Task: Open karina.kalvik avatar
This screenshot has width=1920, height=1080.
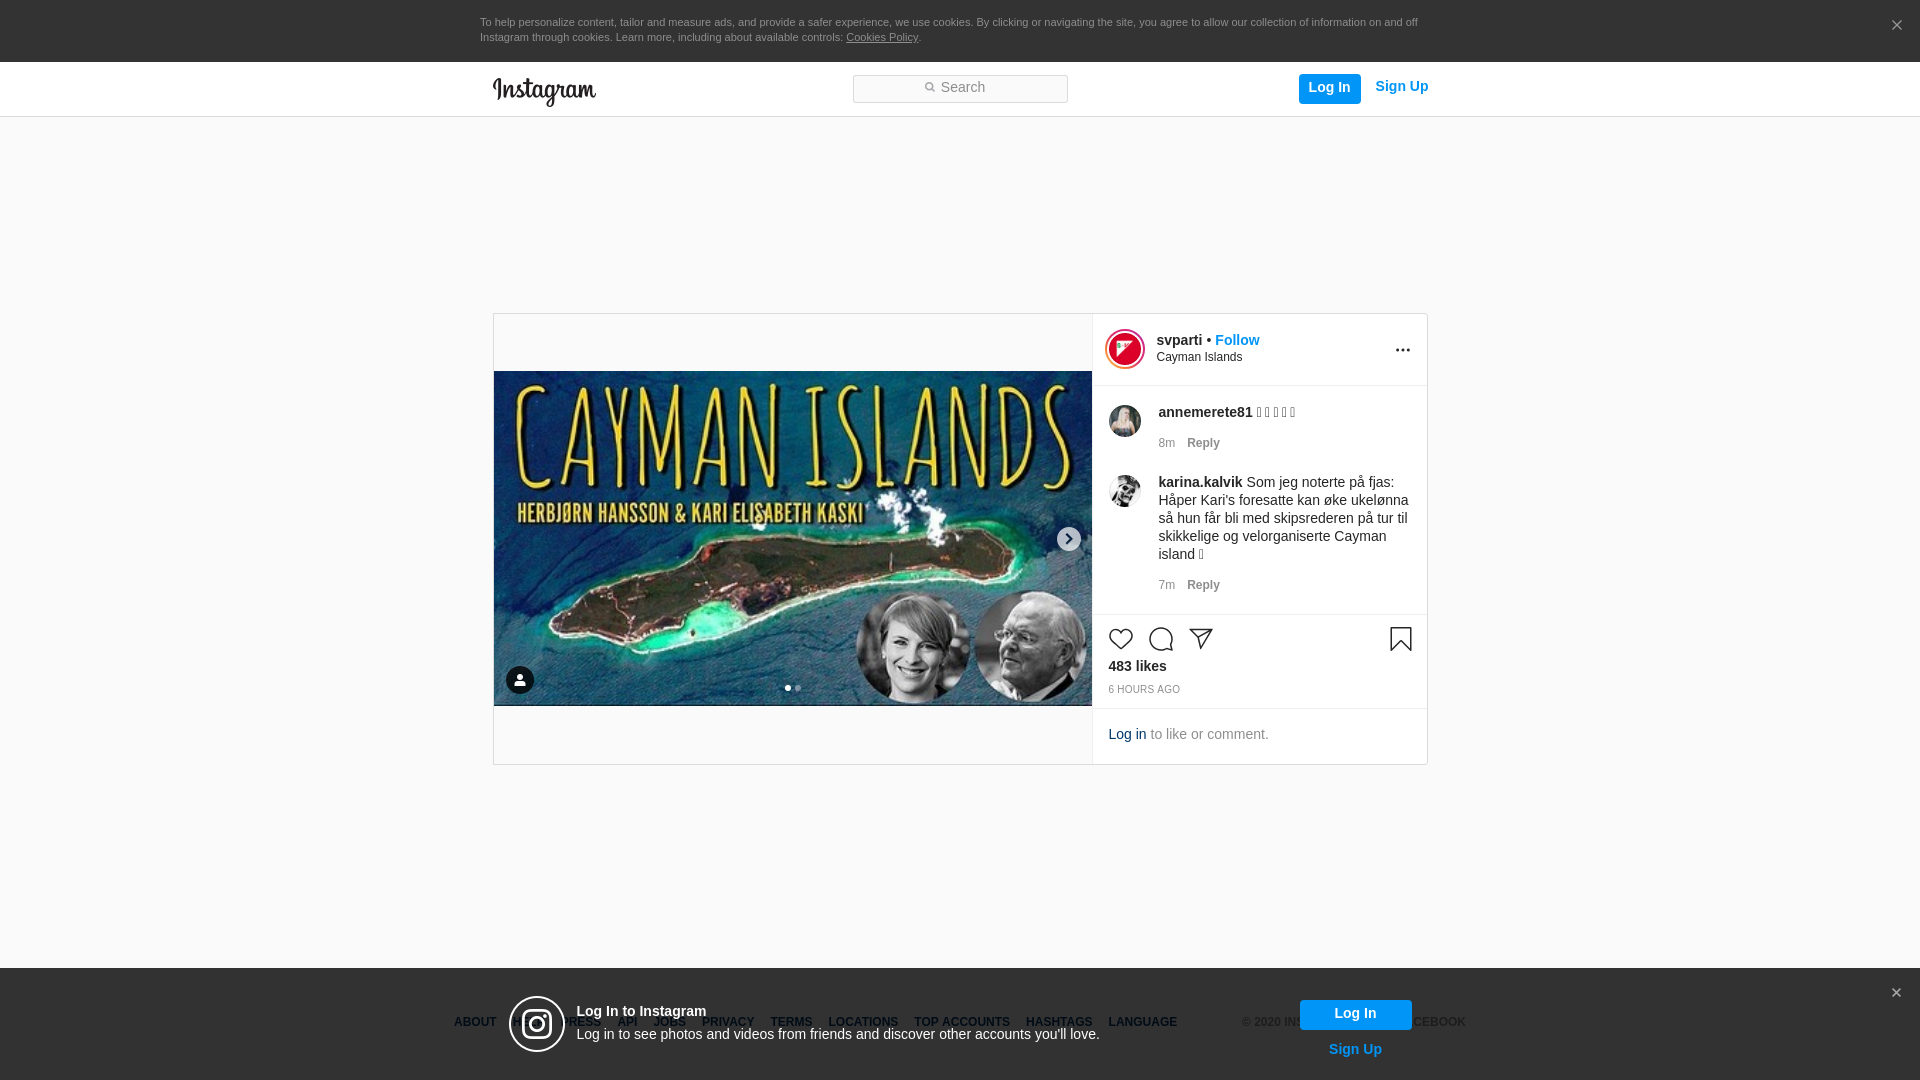Action: (1125, 491)
